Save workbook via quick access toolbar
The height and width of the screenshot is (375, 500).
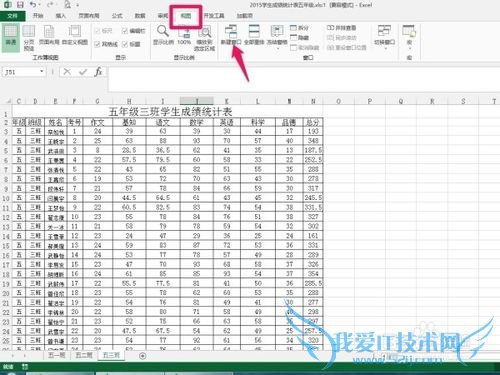[x=20, y=5]
